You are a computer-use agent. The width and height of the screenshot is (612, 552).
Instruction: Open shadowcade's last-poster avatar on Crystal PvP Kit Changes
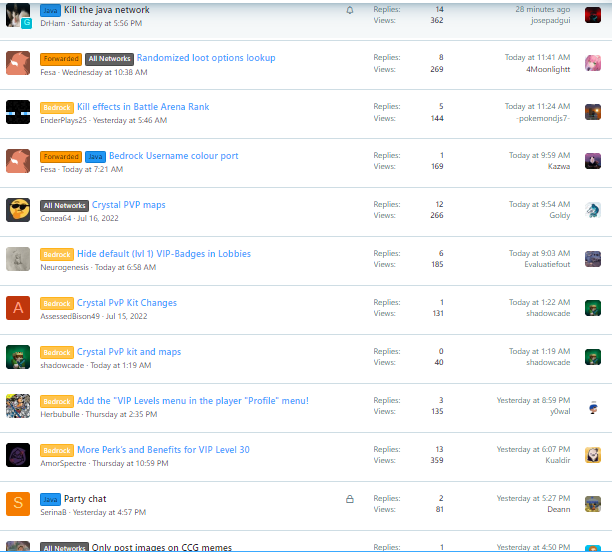click(x=592, y=308)
